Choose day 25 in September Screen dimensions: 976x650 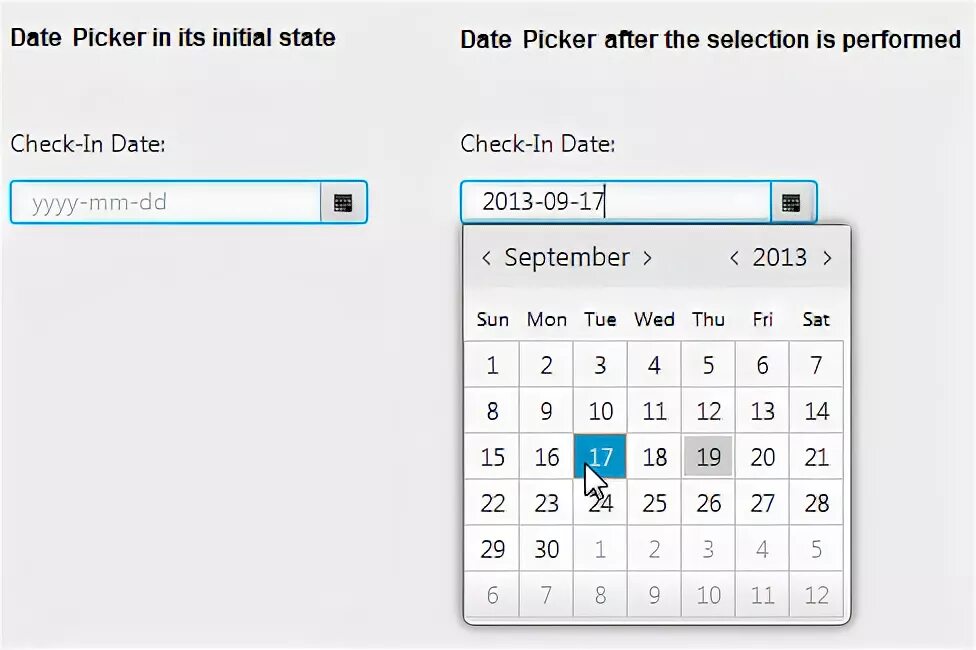pos(654,503)
